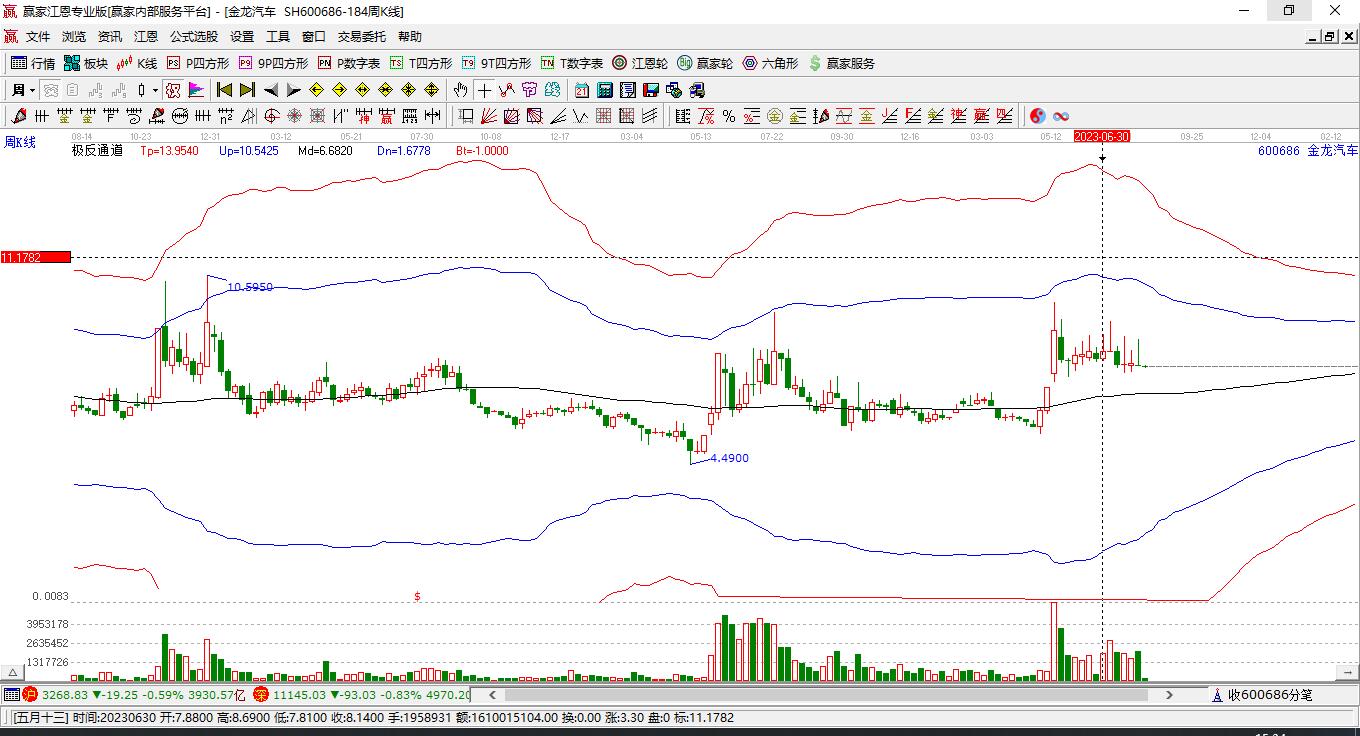Open the calendar icon in toolbar
Screen dimensions: 1360x736
coord(582,90)
